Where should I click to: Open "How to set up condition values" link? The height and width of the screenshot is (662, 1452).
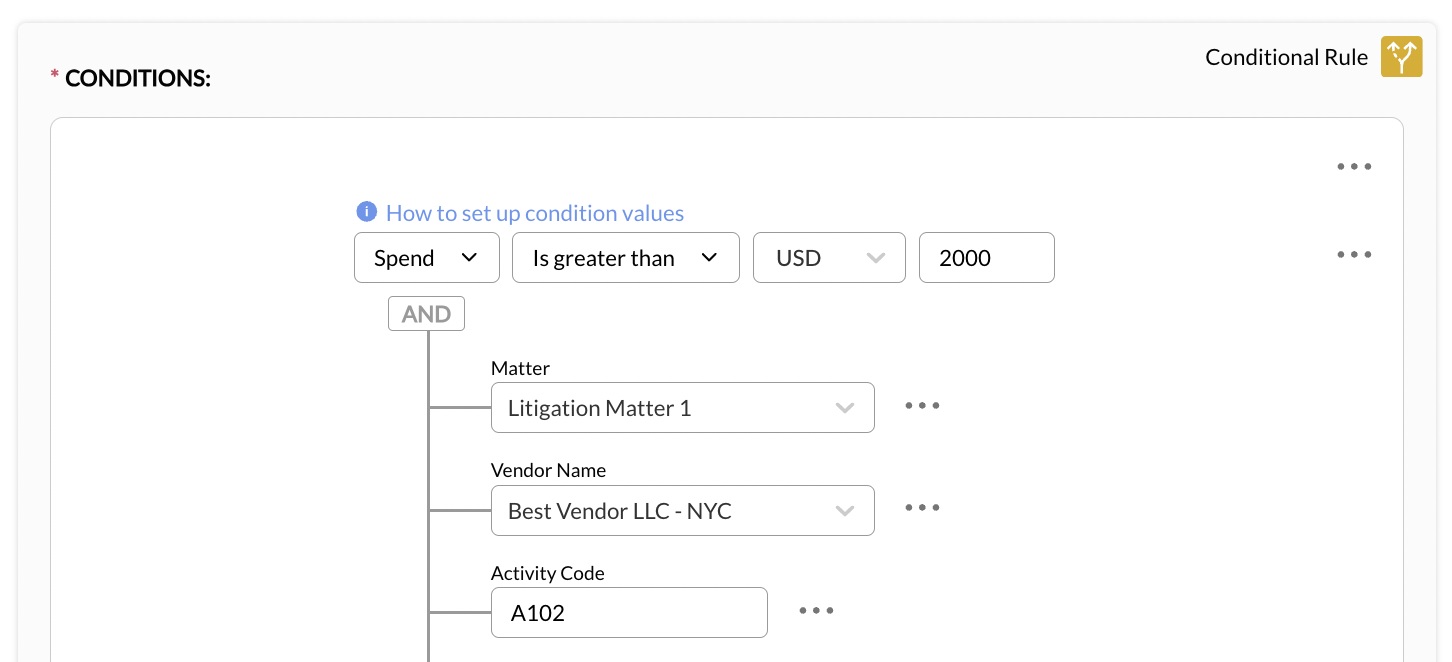pyautogui.click(x=535, y=213)
